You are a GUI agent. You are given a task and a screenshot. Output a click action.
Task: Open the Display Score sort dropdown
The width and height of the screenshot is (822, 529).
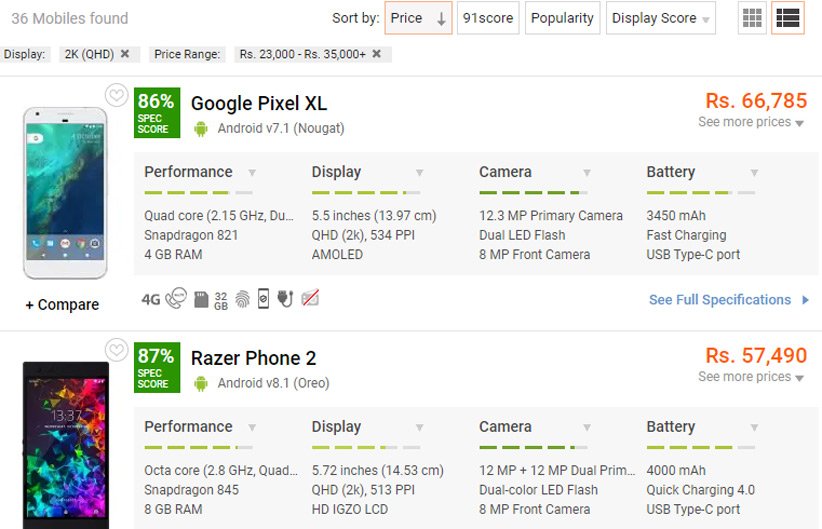tap(661, 18)
